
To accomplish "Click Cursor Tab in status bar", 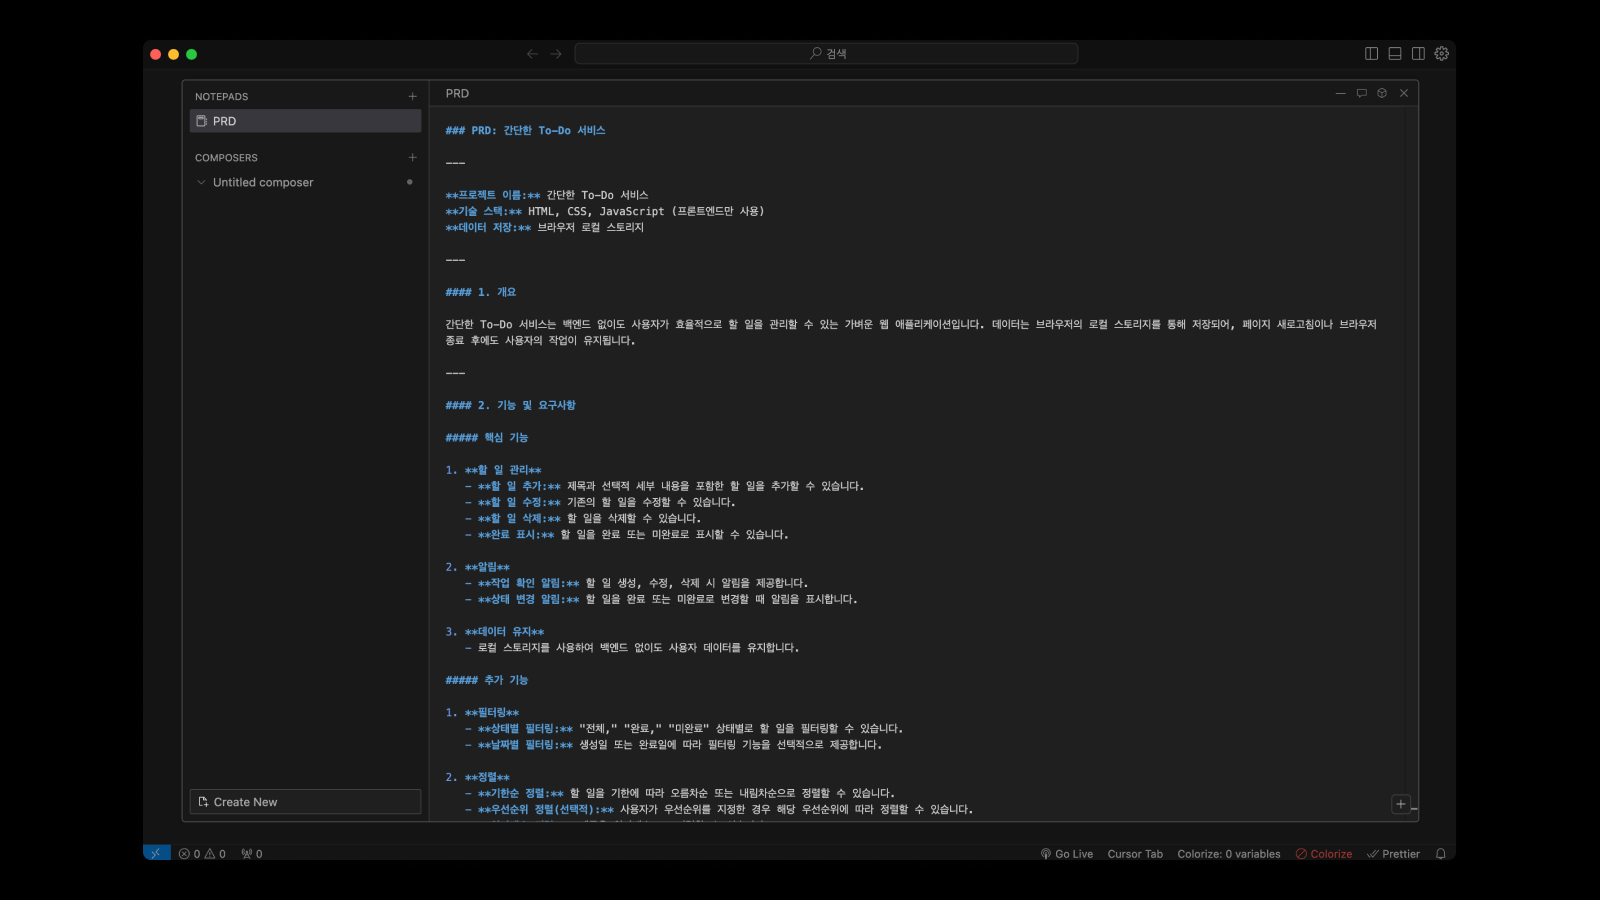I will point(1135,854).
